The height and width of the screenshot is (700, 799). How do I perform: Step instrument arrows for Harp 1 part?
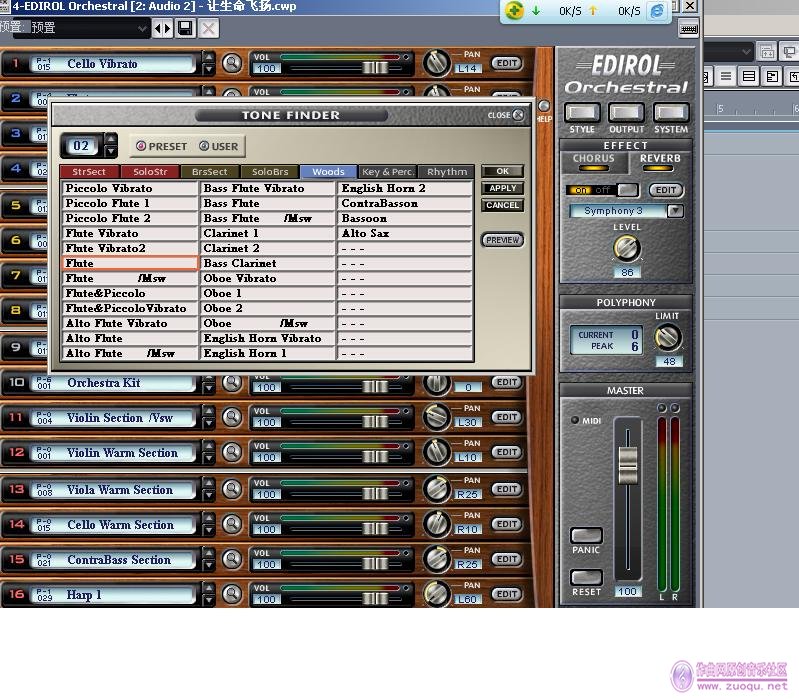[x=208, y=594]
